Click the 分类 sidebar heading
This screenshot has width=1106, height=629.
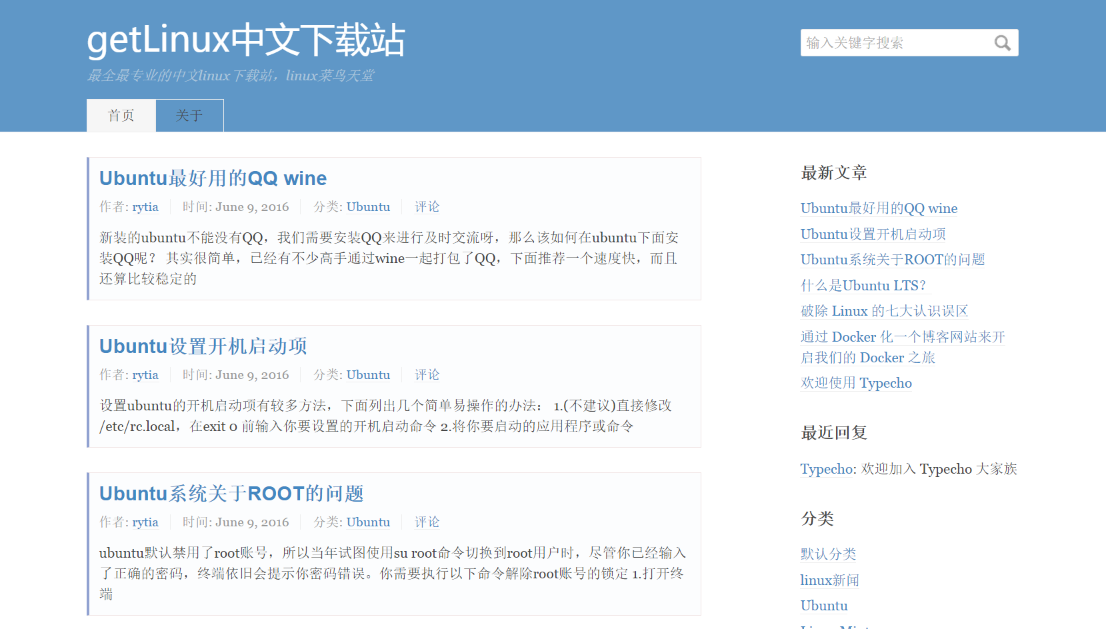coord(818,519)
